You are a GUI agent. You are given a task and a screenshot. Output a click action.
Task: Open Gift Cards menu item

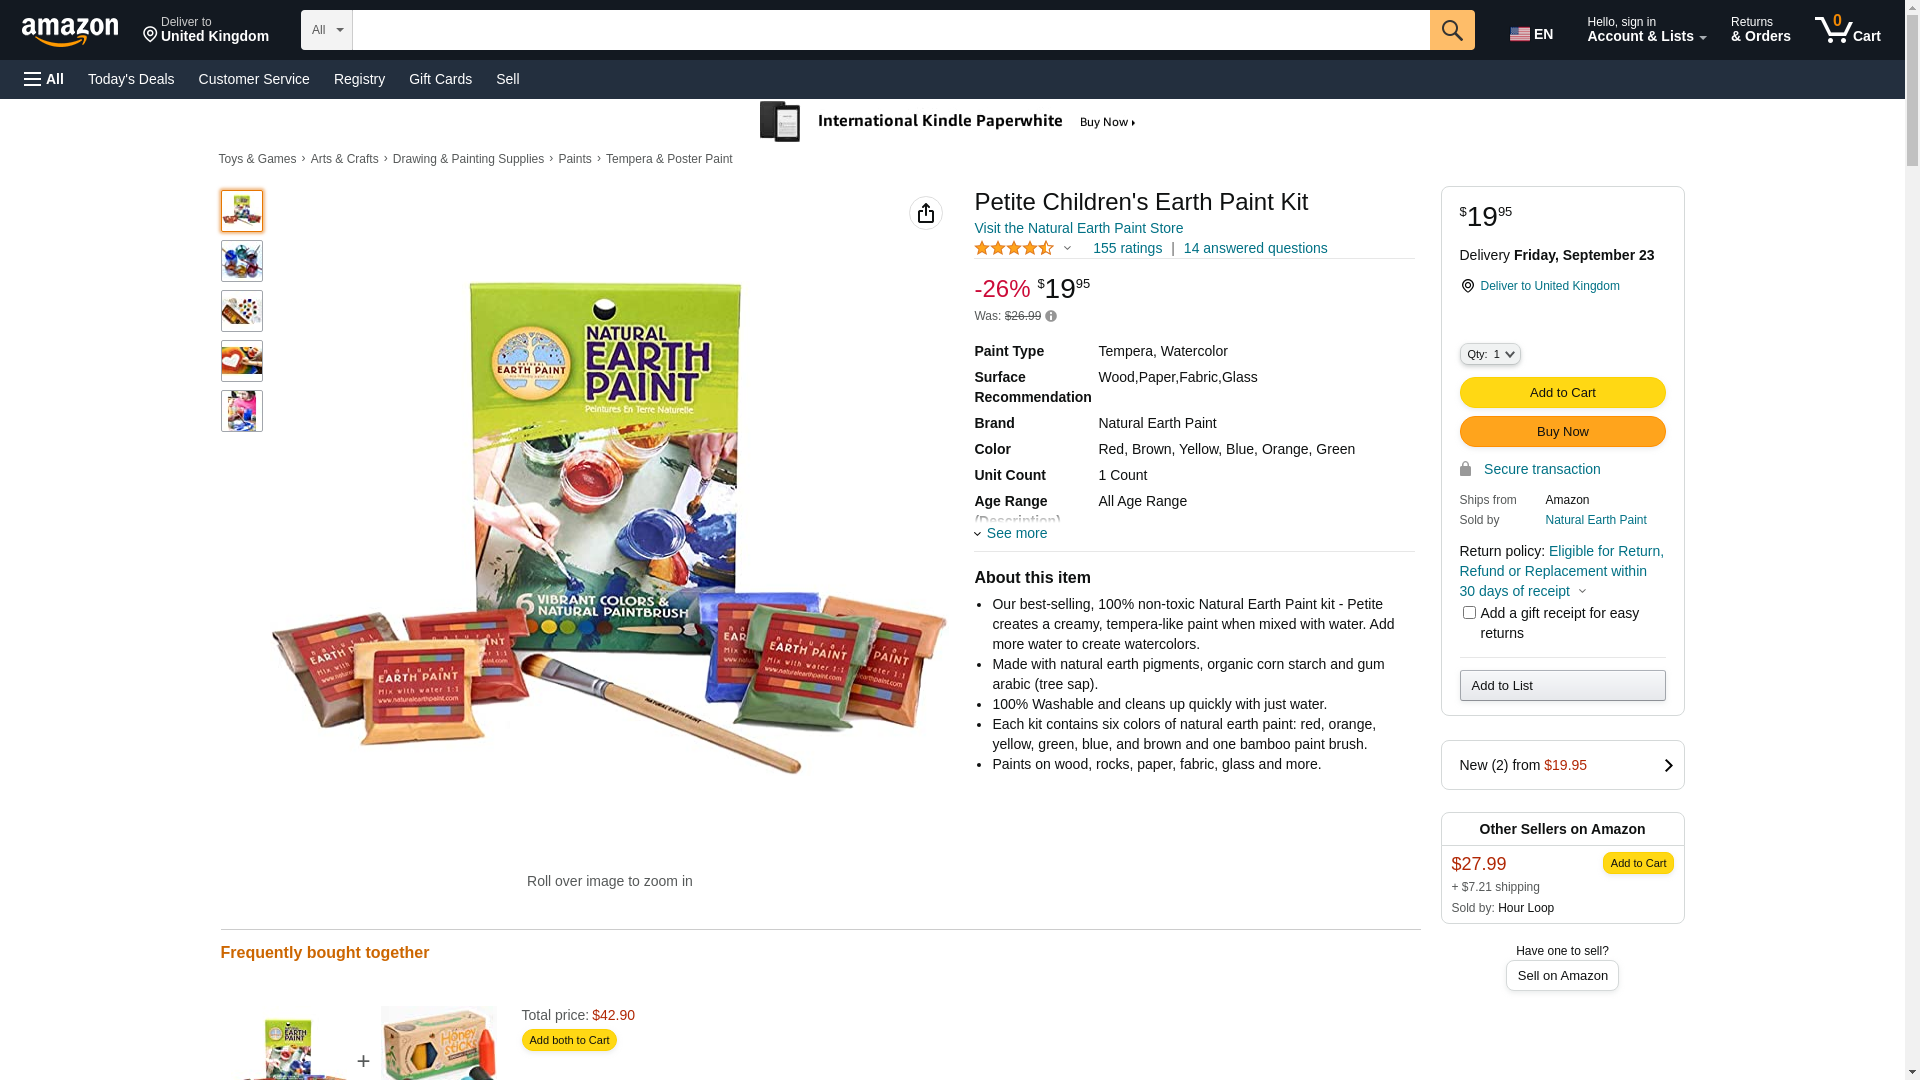[440, 79]
